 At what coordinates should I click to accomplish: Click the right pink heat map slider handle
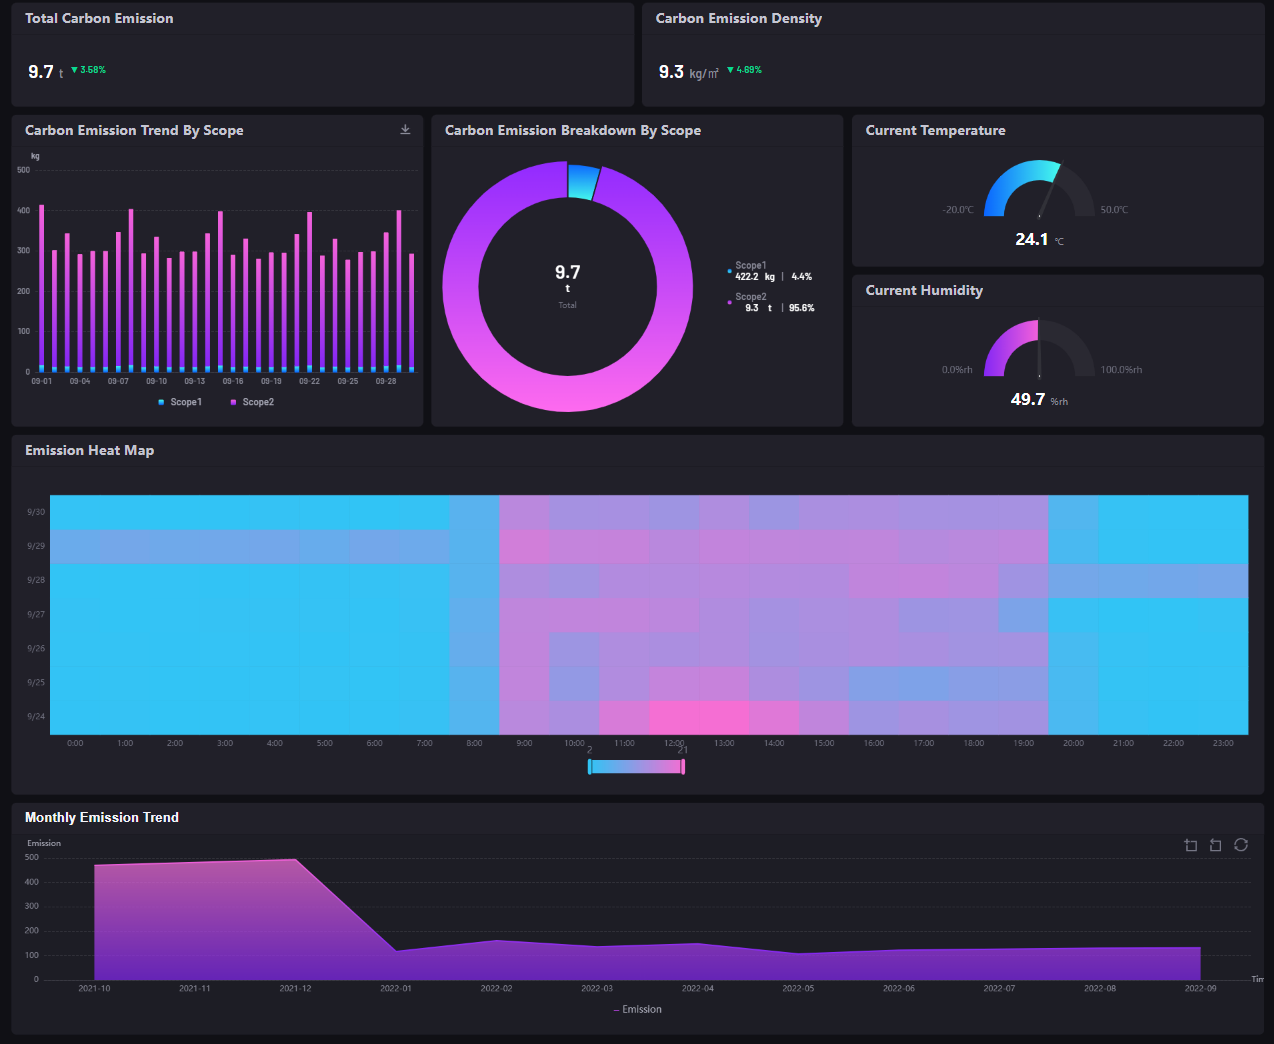point(683,767)
